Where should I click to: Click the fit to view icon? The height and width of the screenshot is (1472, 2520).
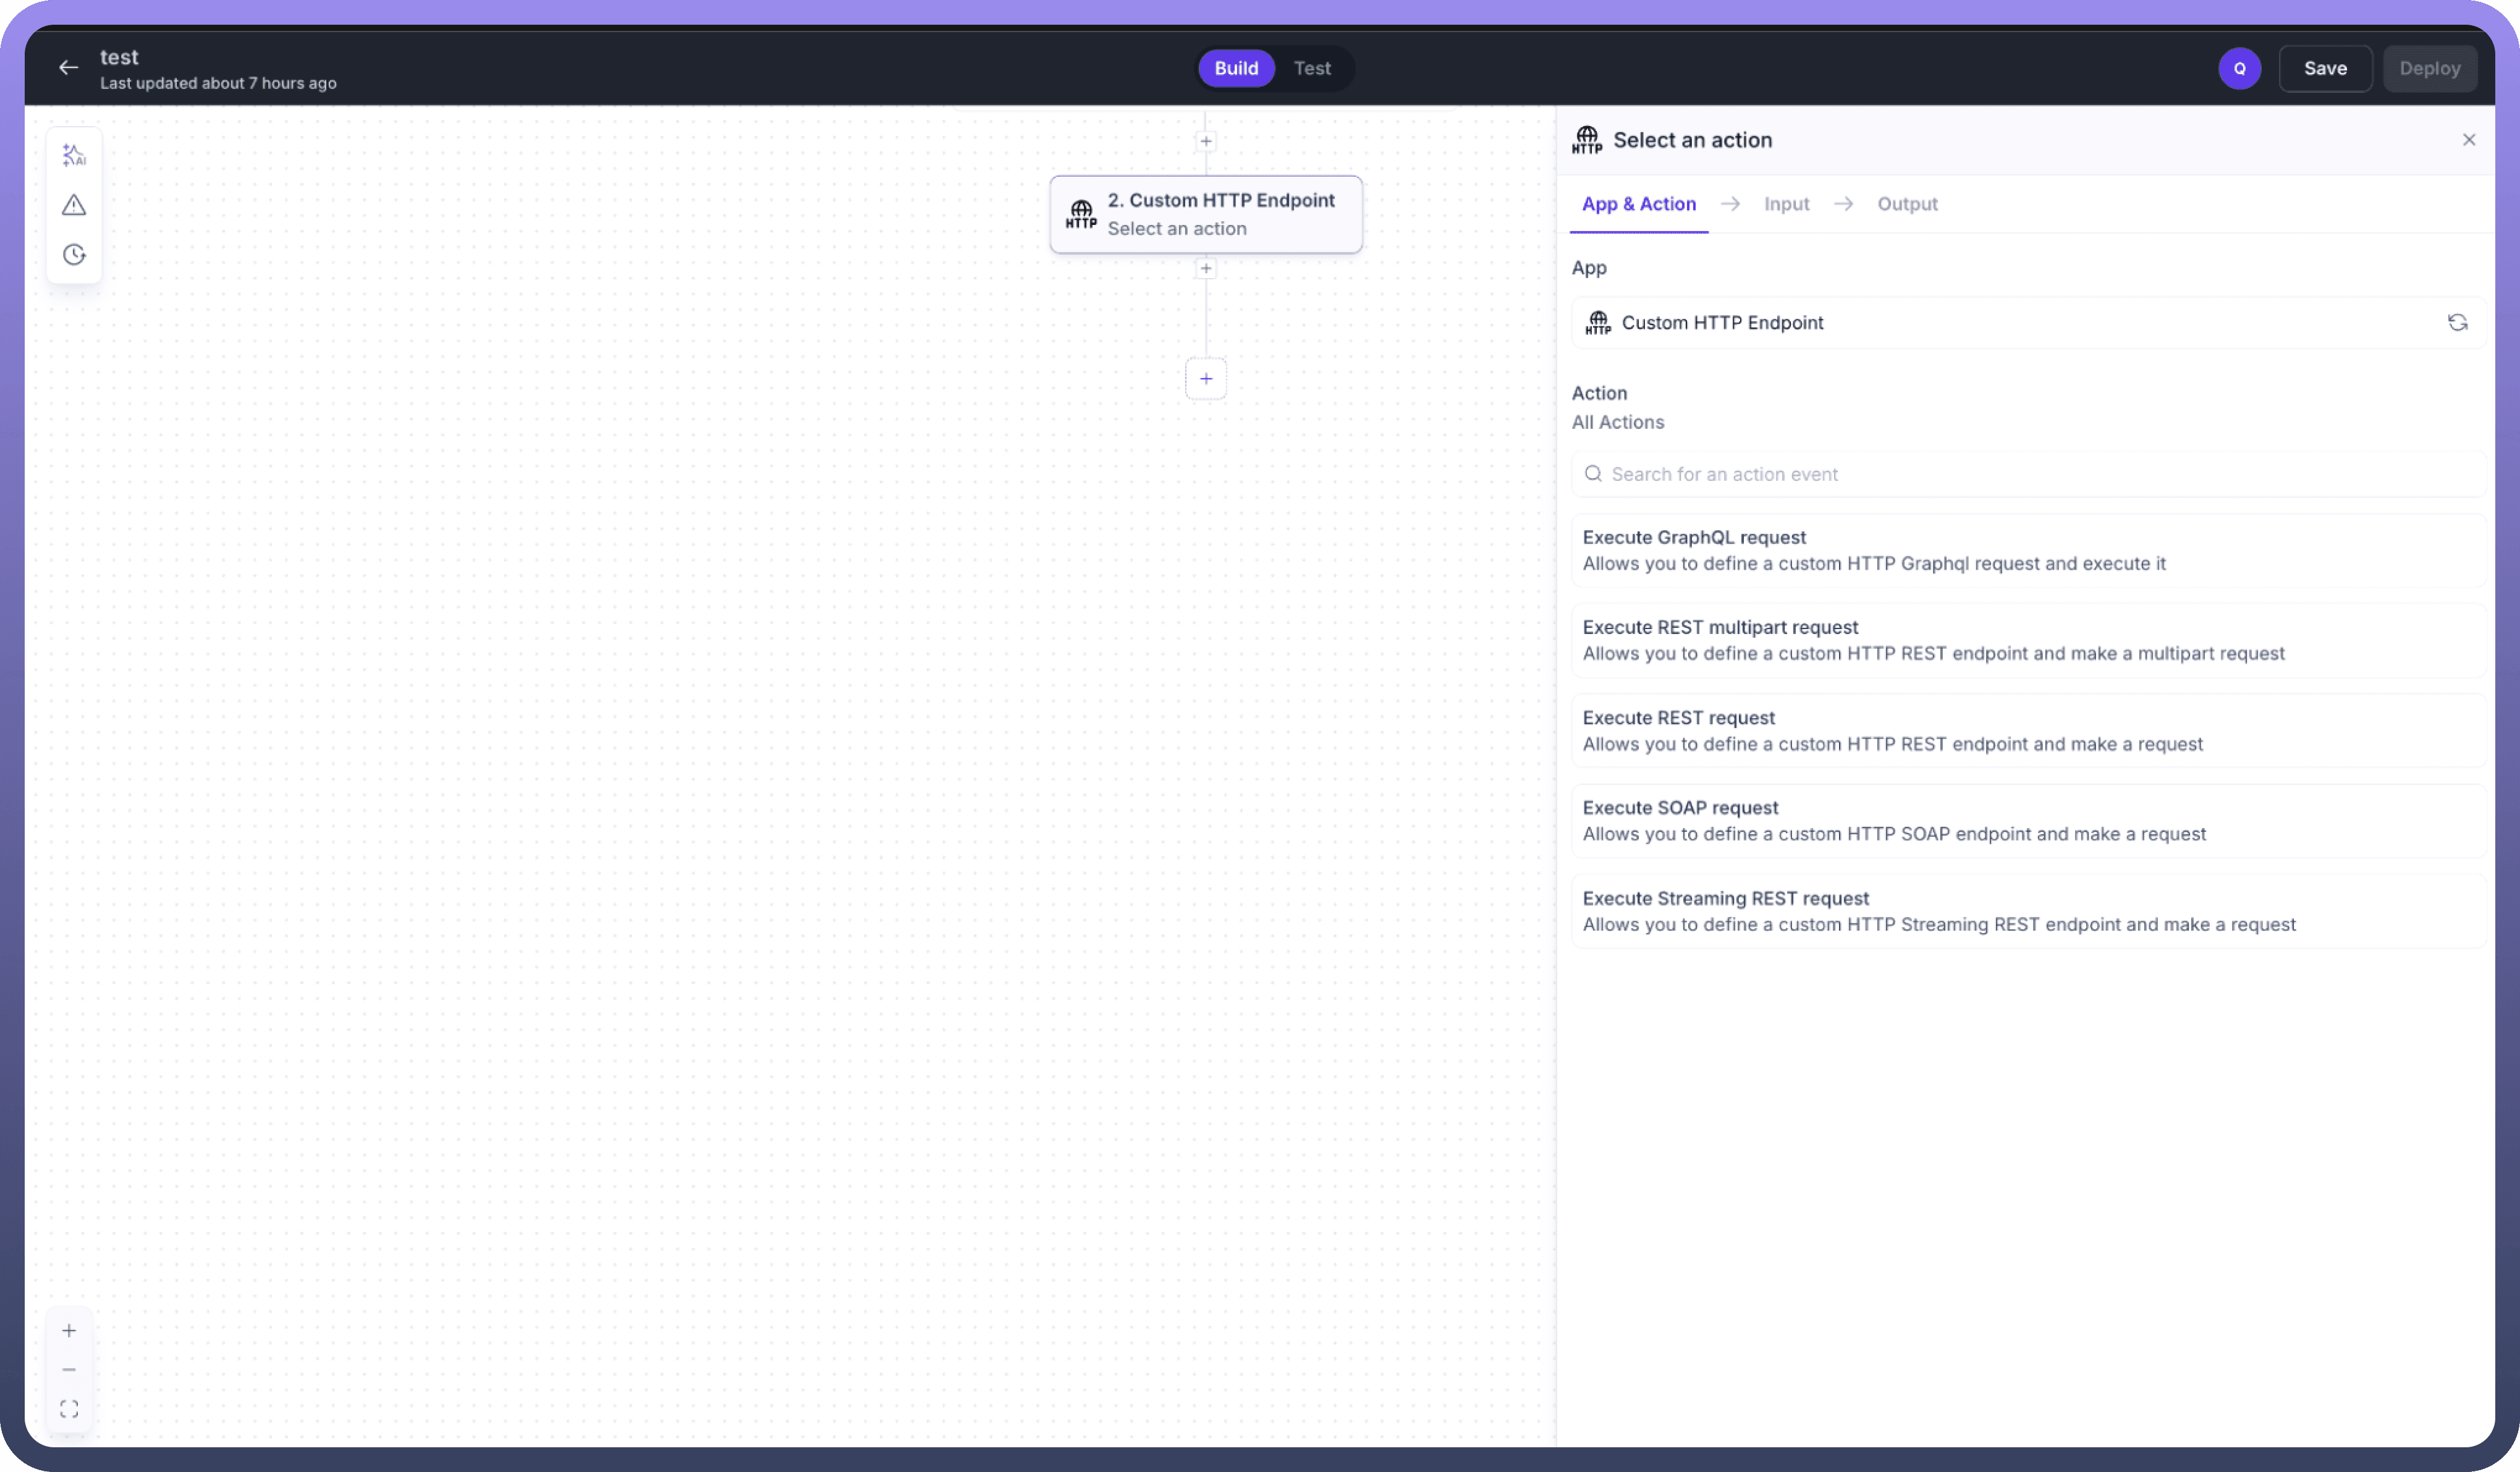[x=69, y=1408]
